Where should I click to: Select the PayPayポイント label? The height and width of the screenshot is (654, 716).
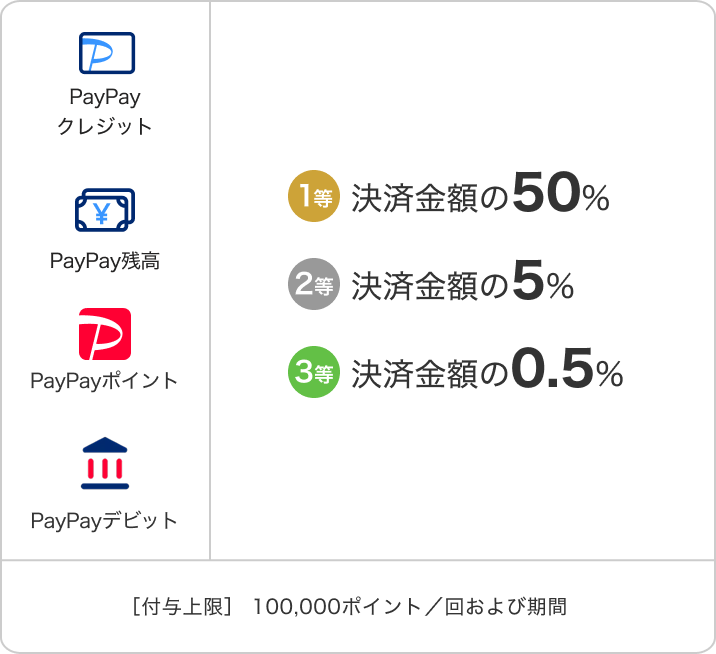pyautogui.click(x=105, y=381)
